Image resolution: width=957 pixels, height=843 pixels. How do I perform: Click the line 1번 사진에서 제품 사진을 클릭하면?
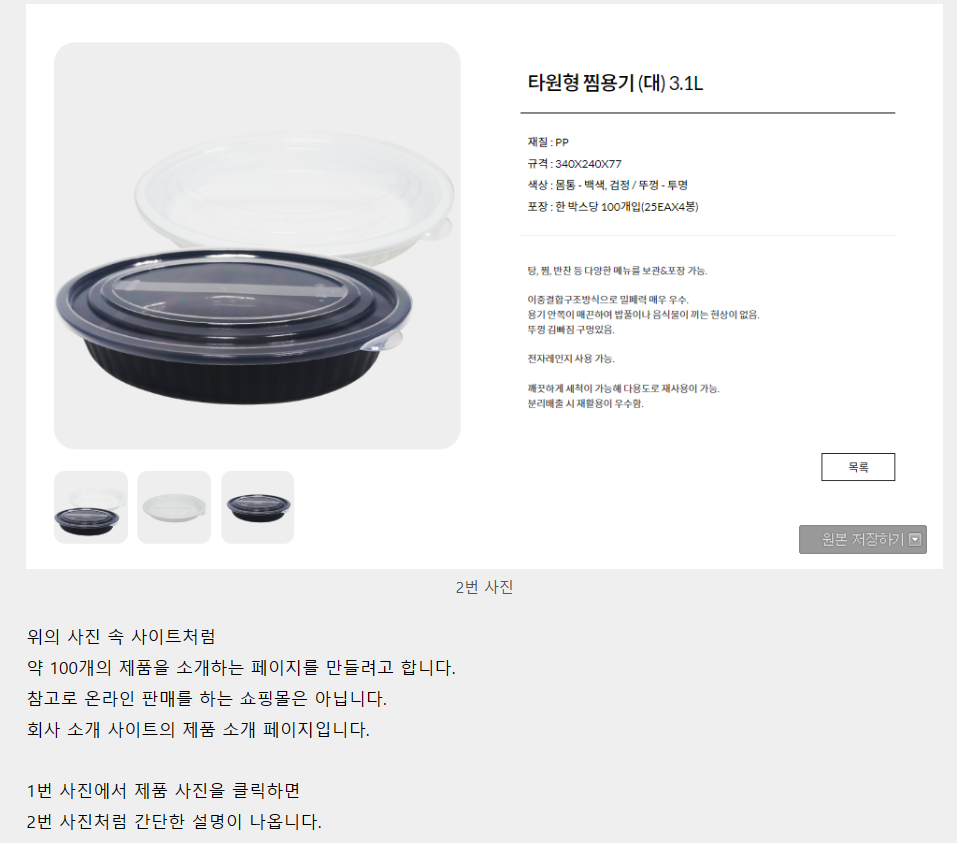pos(163,791)
